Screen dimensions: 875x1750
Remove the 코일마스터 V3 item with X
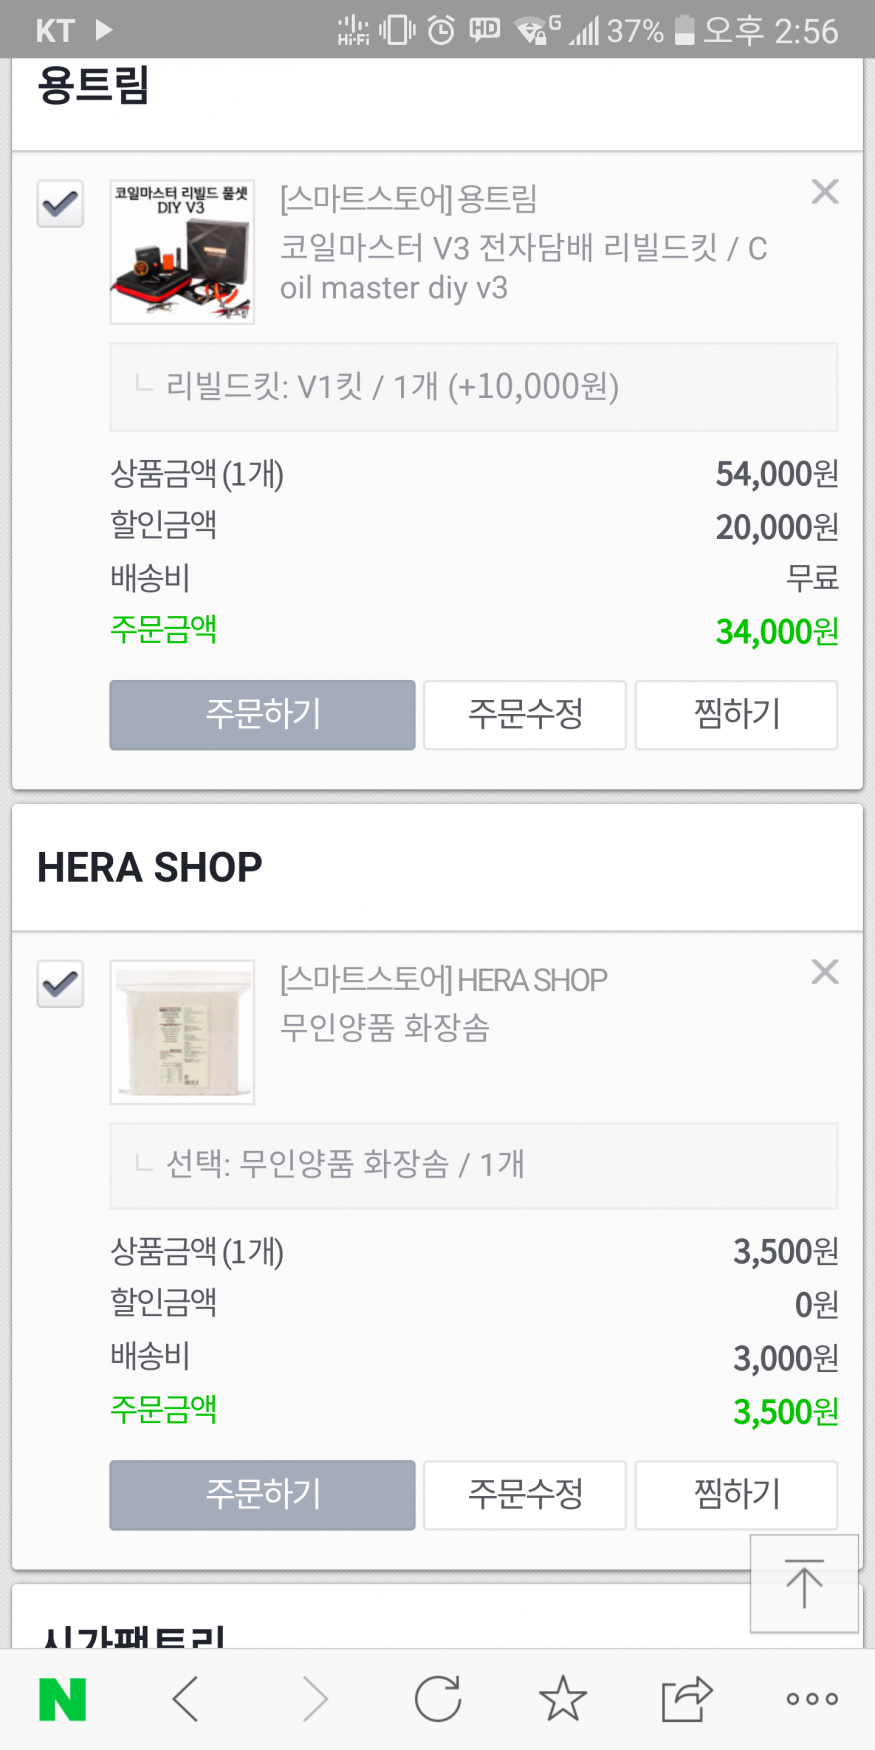point(825,192)
